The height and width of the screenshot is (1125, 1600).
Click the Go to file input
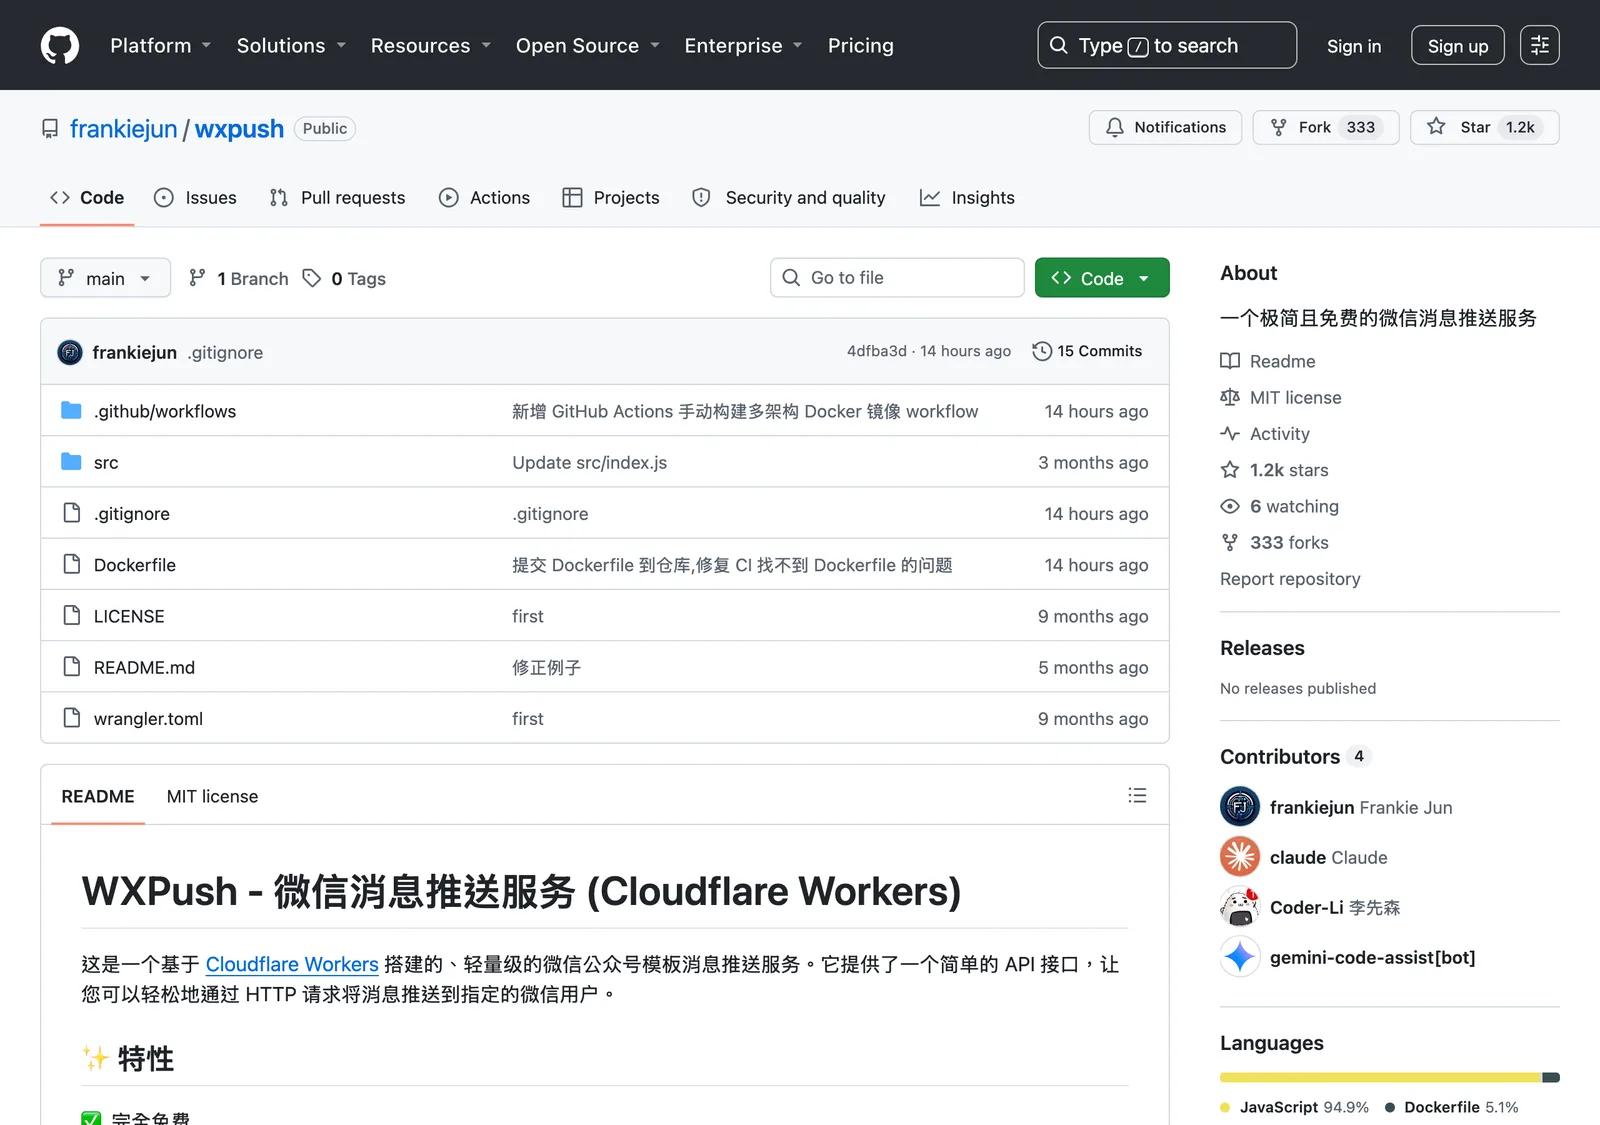click(897, 277)
